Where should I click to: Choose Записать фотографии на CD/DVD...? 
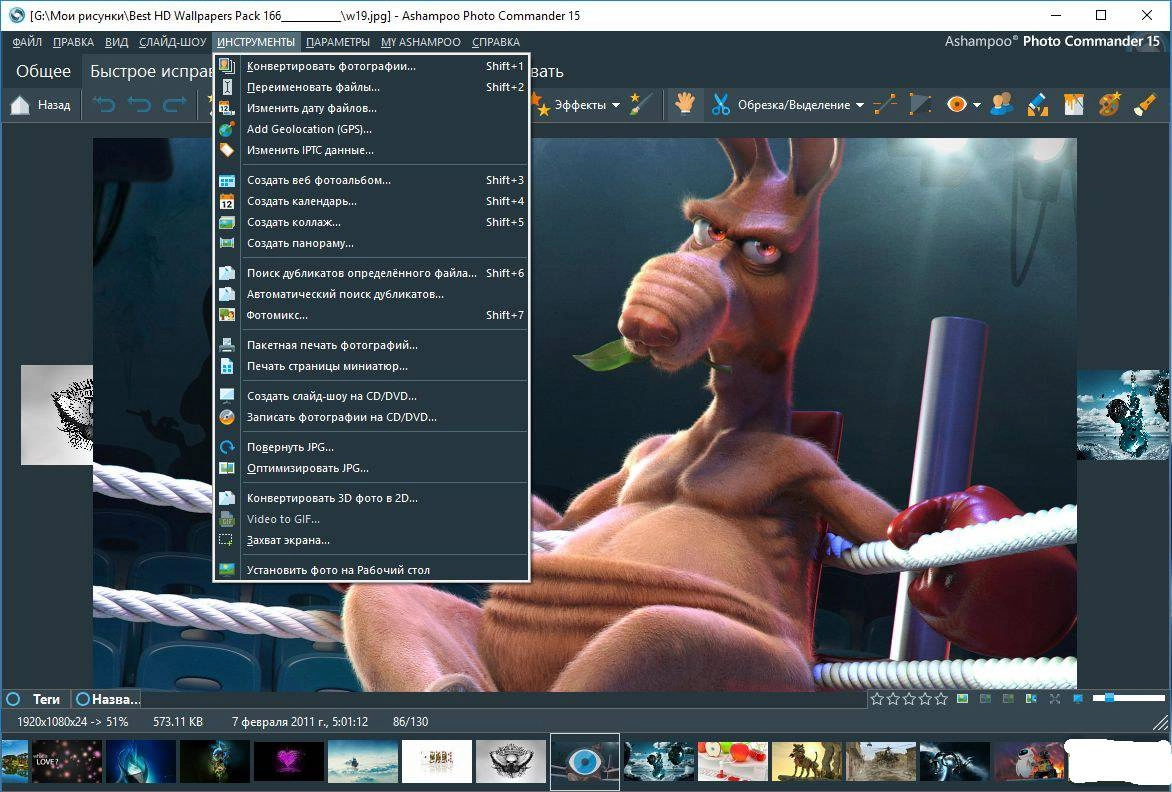pyautogui.click(x=371, y=417)
